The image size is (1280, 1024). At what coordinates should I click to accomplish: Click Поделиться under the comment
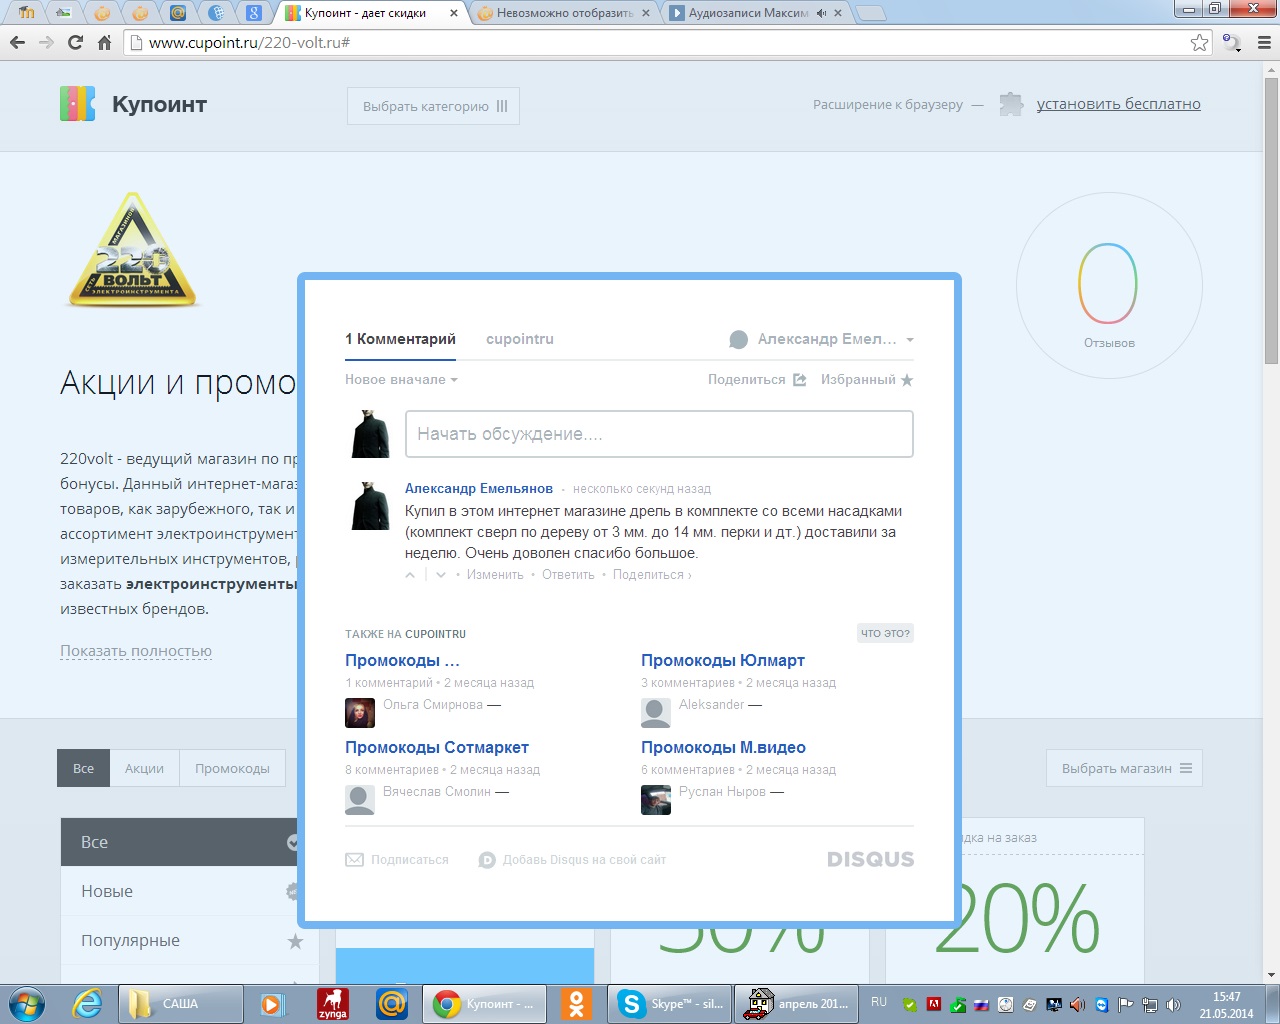[x=652, y=575]
